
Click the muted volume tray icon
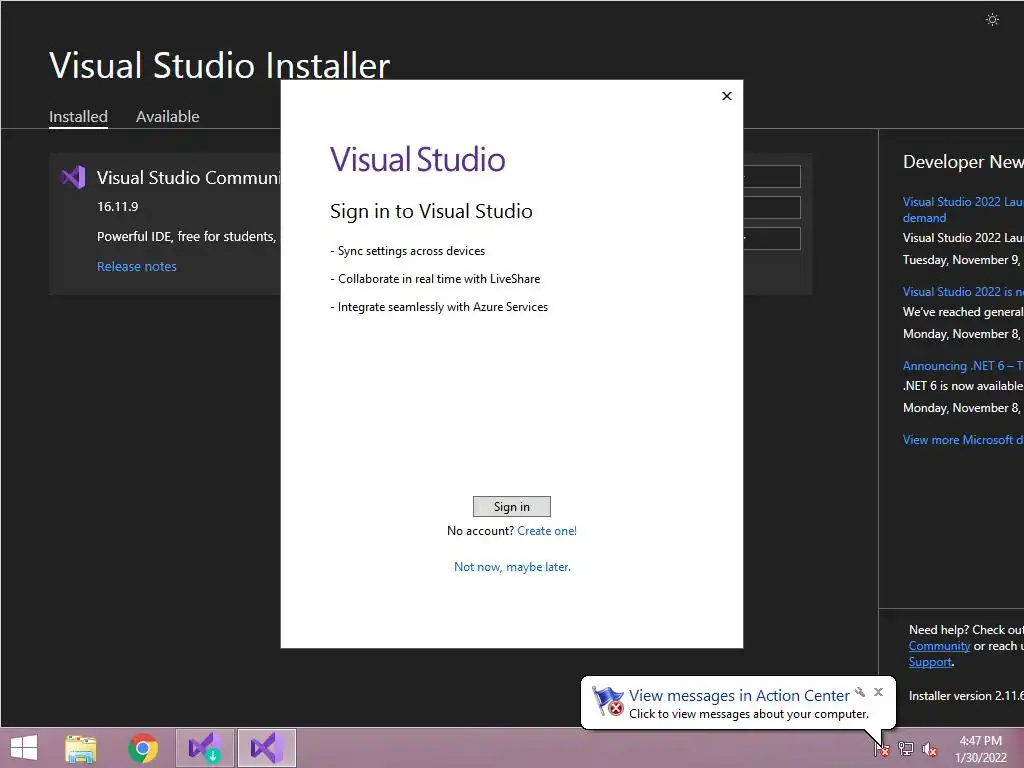tap(929, 749)
